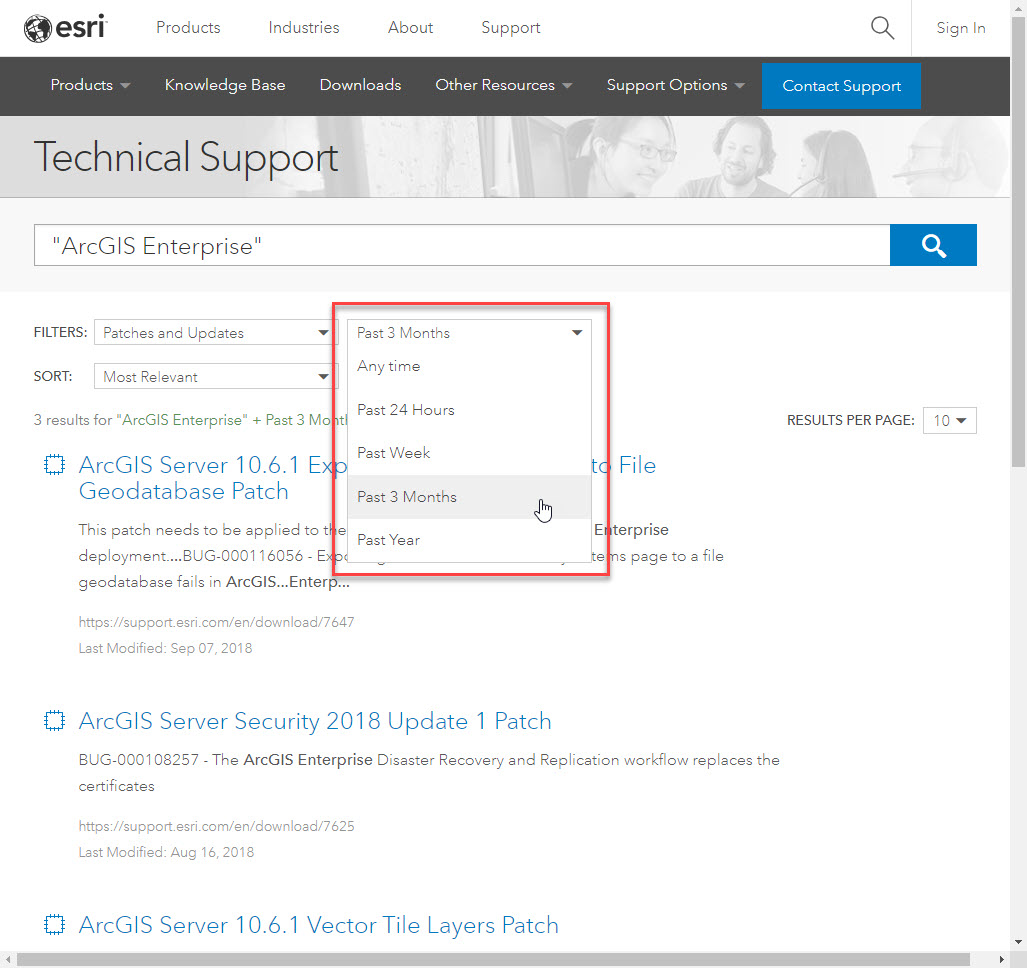Go to Downloads page
The height and width of the screenshot is (968, 1027).
click(x=360, y=85)
